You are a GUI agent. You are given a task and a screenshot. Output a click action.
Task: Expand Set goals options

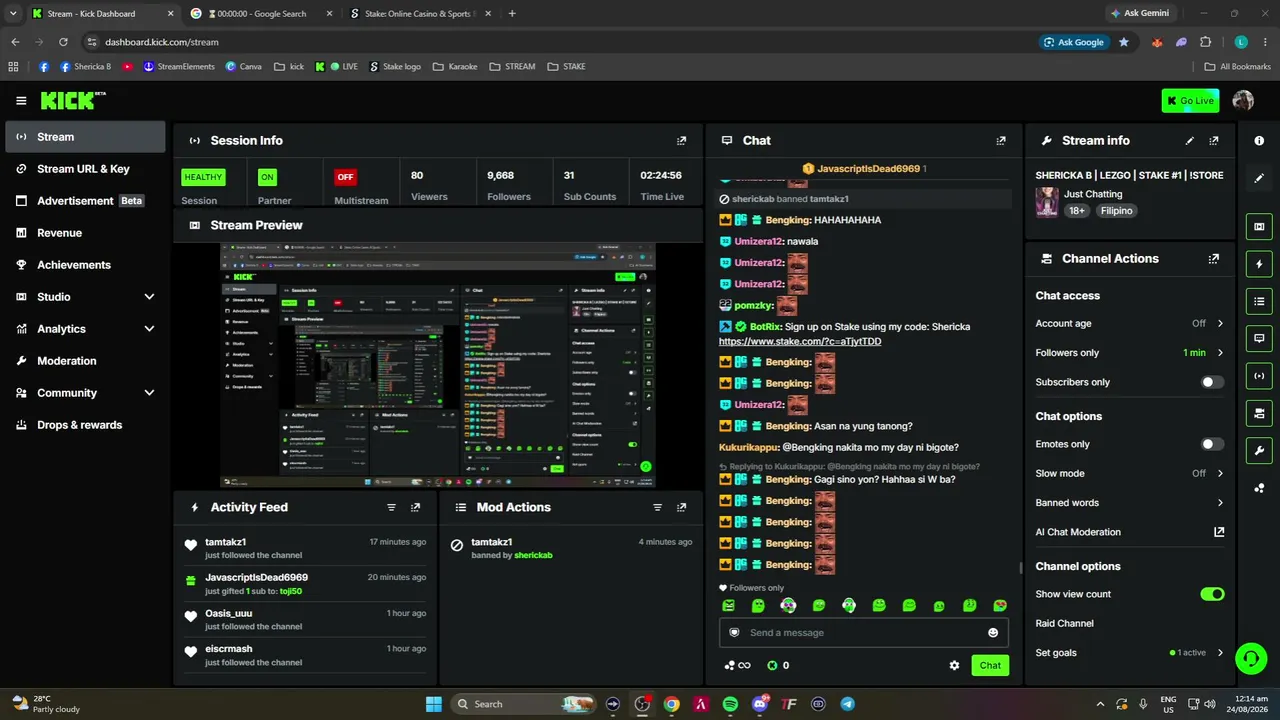click(x=1130, y=653)
